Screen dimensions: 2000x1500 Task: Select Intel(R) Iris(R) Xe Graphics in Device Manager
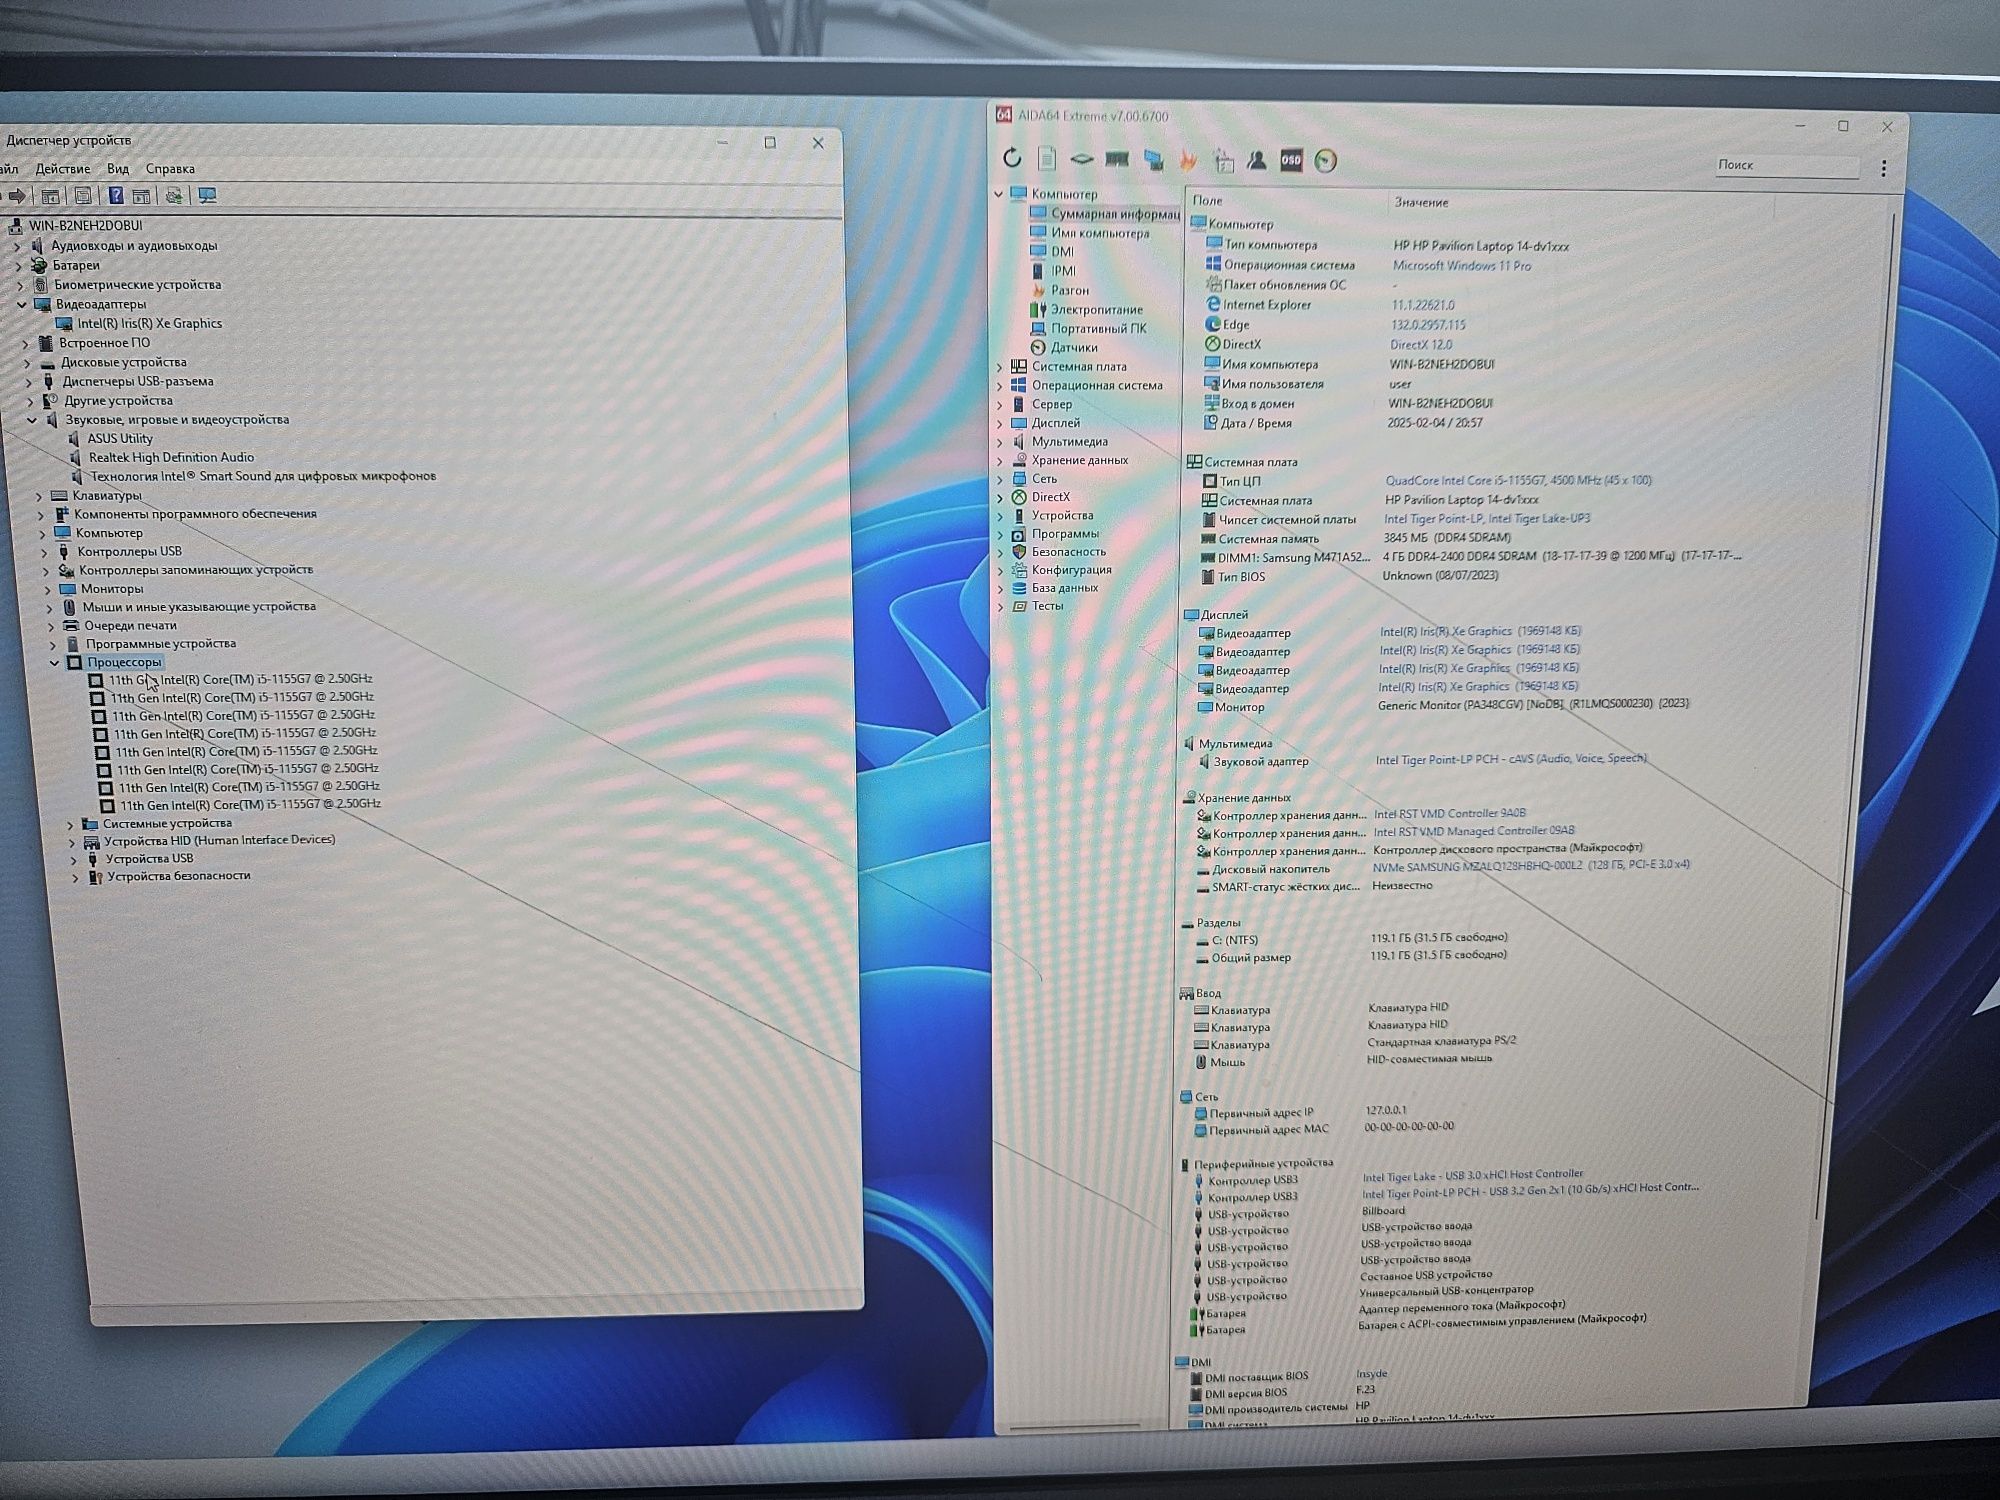pos(149,324)
